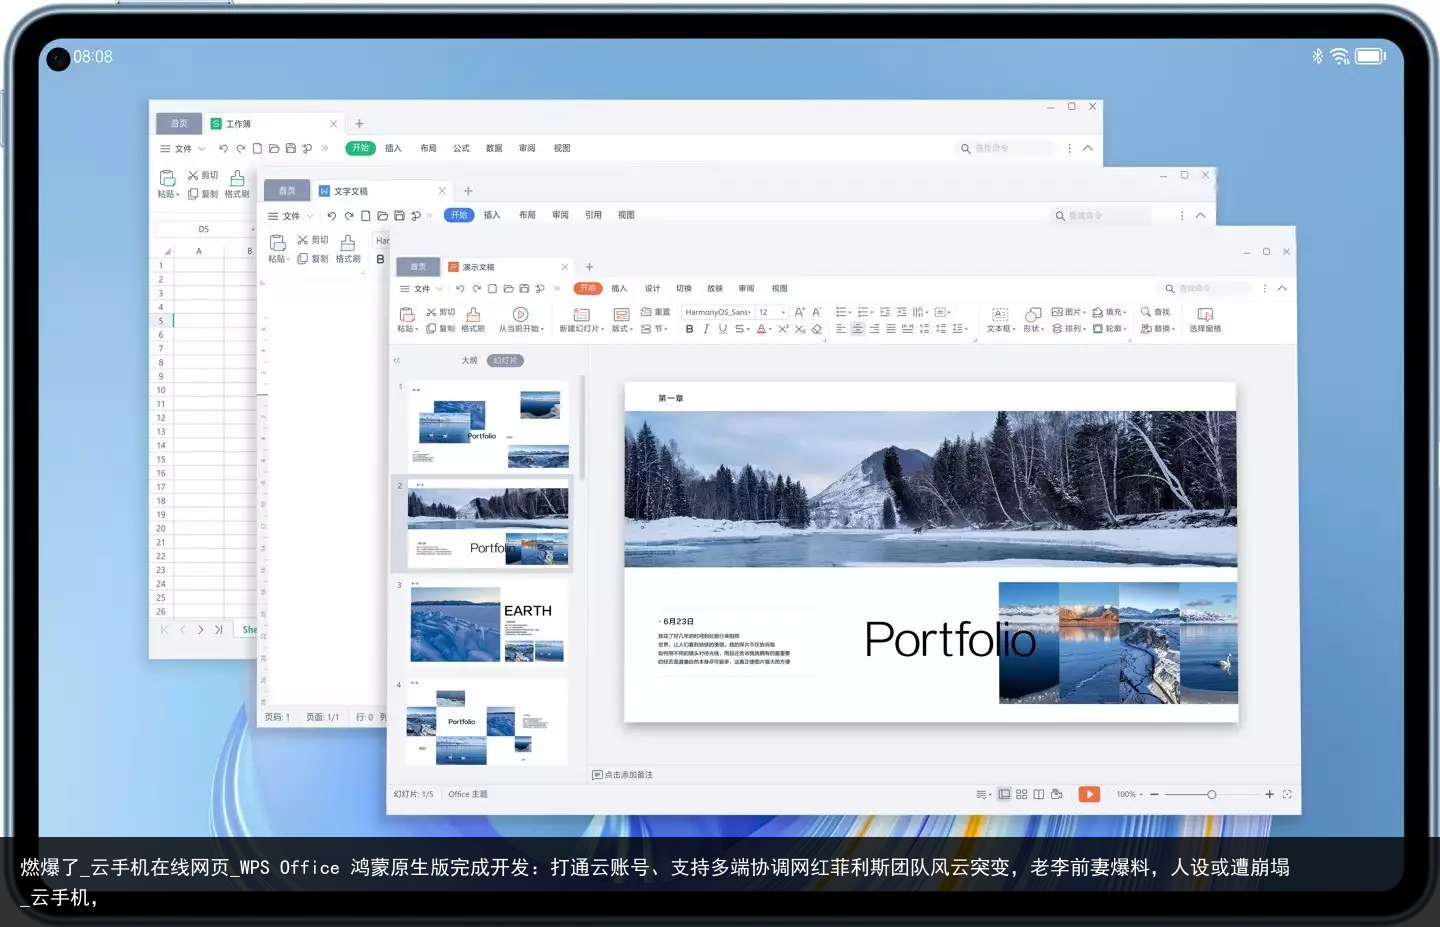
Task: Undo in the spreadsheet quick toolbar
Action: pos(223,148)
